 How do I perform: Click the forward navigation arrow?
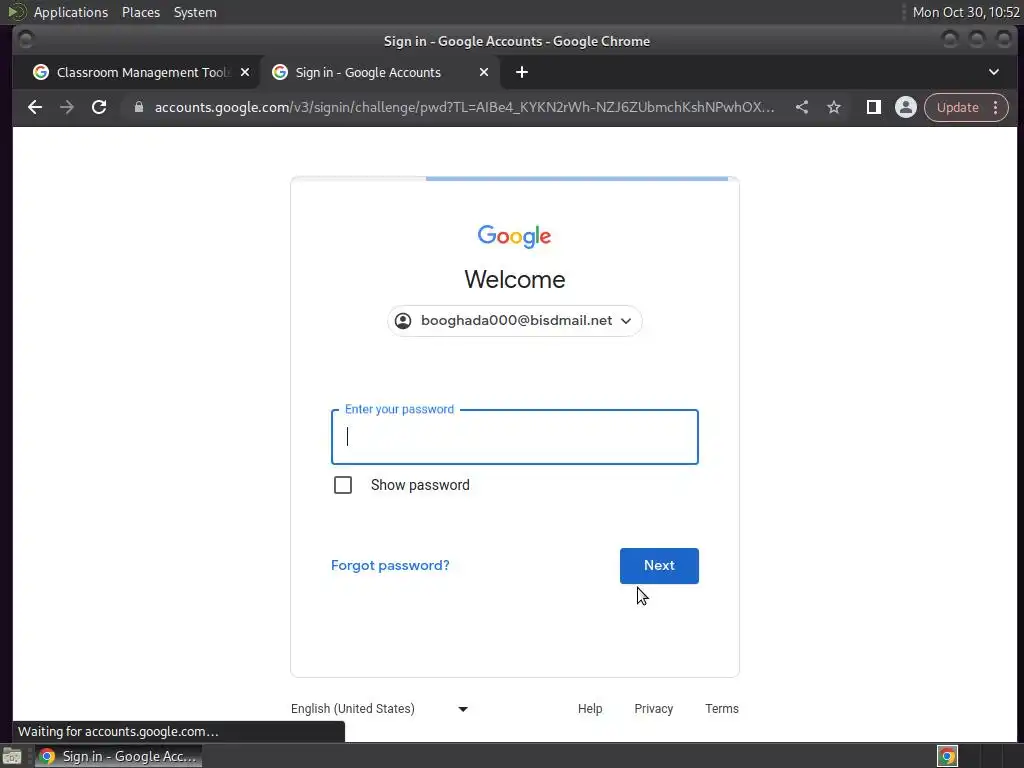pyautogui.click(x=67, y=107)
